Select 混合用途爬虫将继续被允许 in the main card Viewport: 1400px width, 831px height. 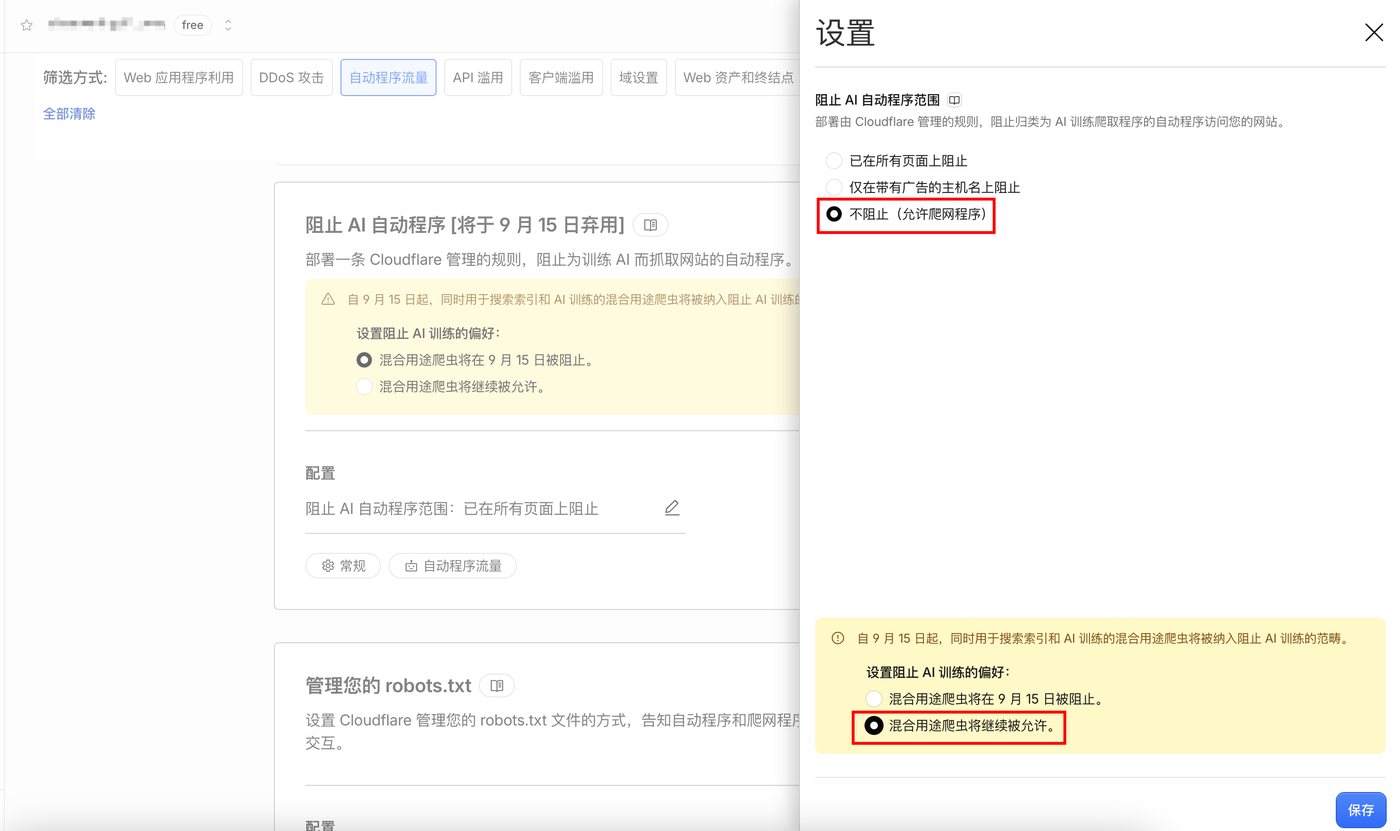[364, 386]
